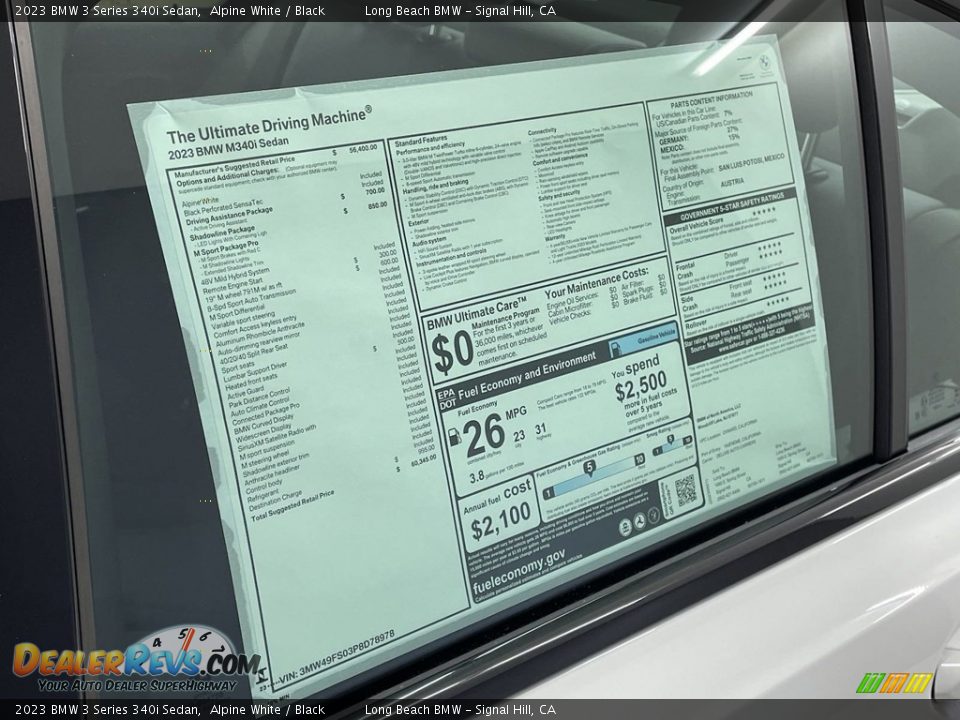Click 'Driving Assistance Package' option
This screenshot has width=960, height=720.
(x=230, y=215)
